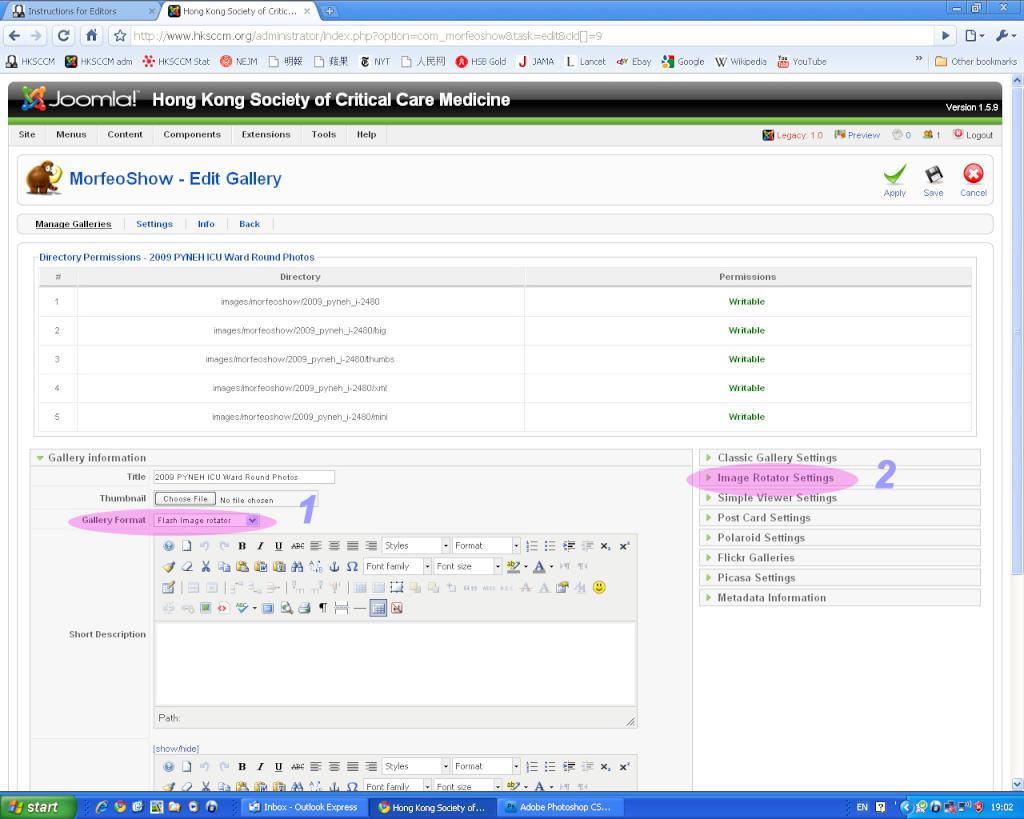The height and width of the screenshot is (819, 1024).
Task: Open the Tools menu
Action: [323, 135]
